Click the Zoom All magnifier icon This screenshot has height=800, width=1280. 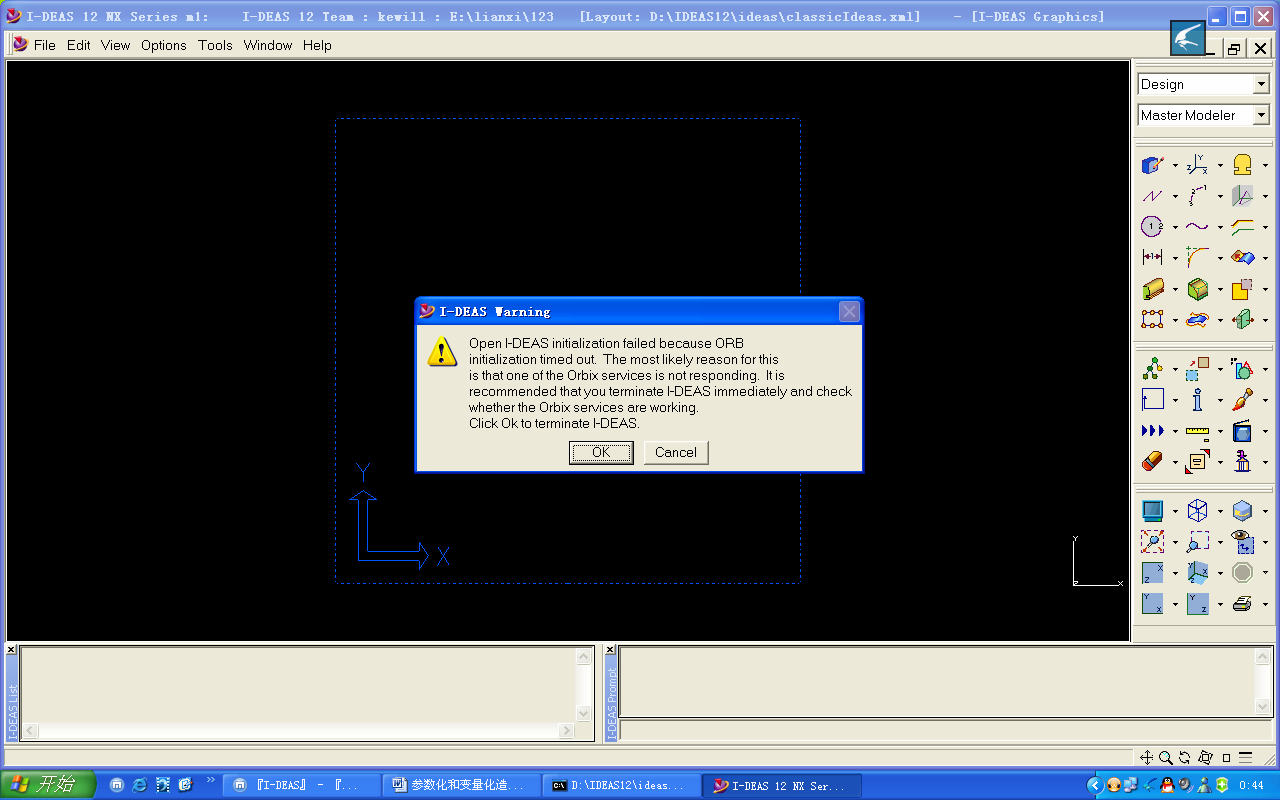click(1153, 542)
